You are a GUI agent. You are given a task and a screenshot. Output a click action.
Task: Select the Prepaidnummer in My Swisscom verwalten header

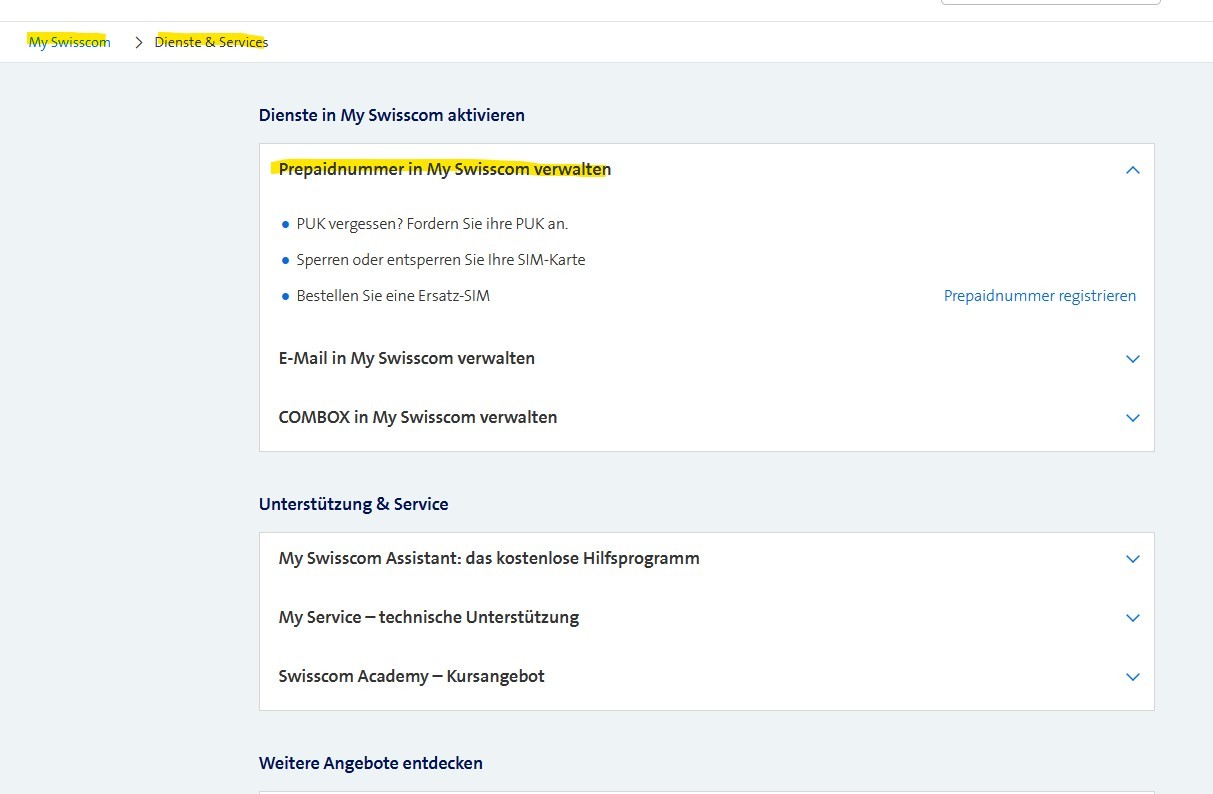(x=444, y=169)
